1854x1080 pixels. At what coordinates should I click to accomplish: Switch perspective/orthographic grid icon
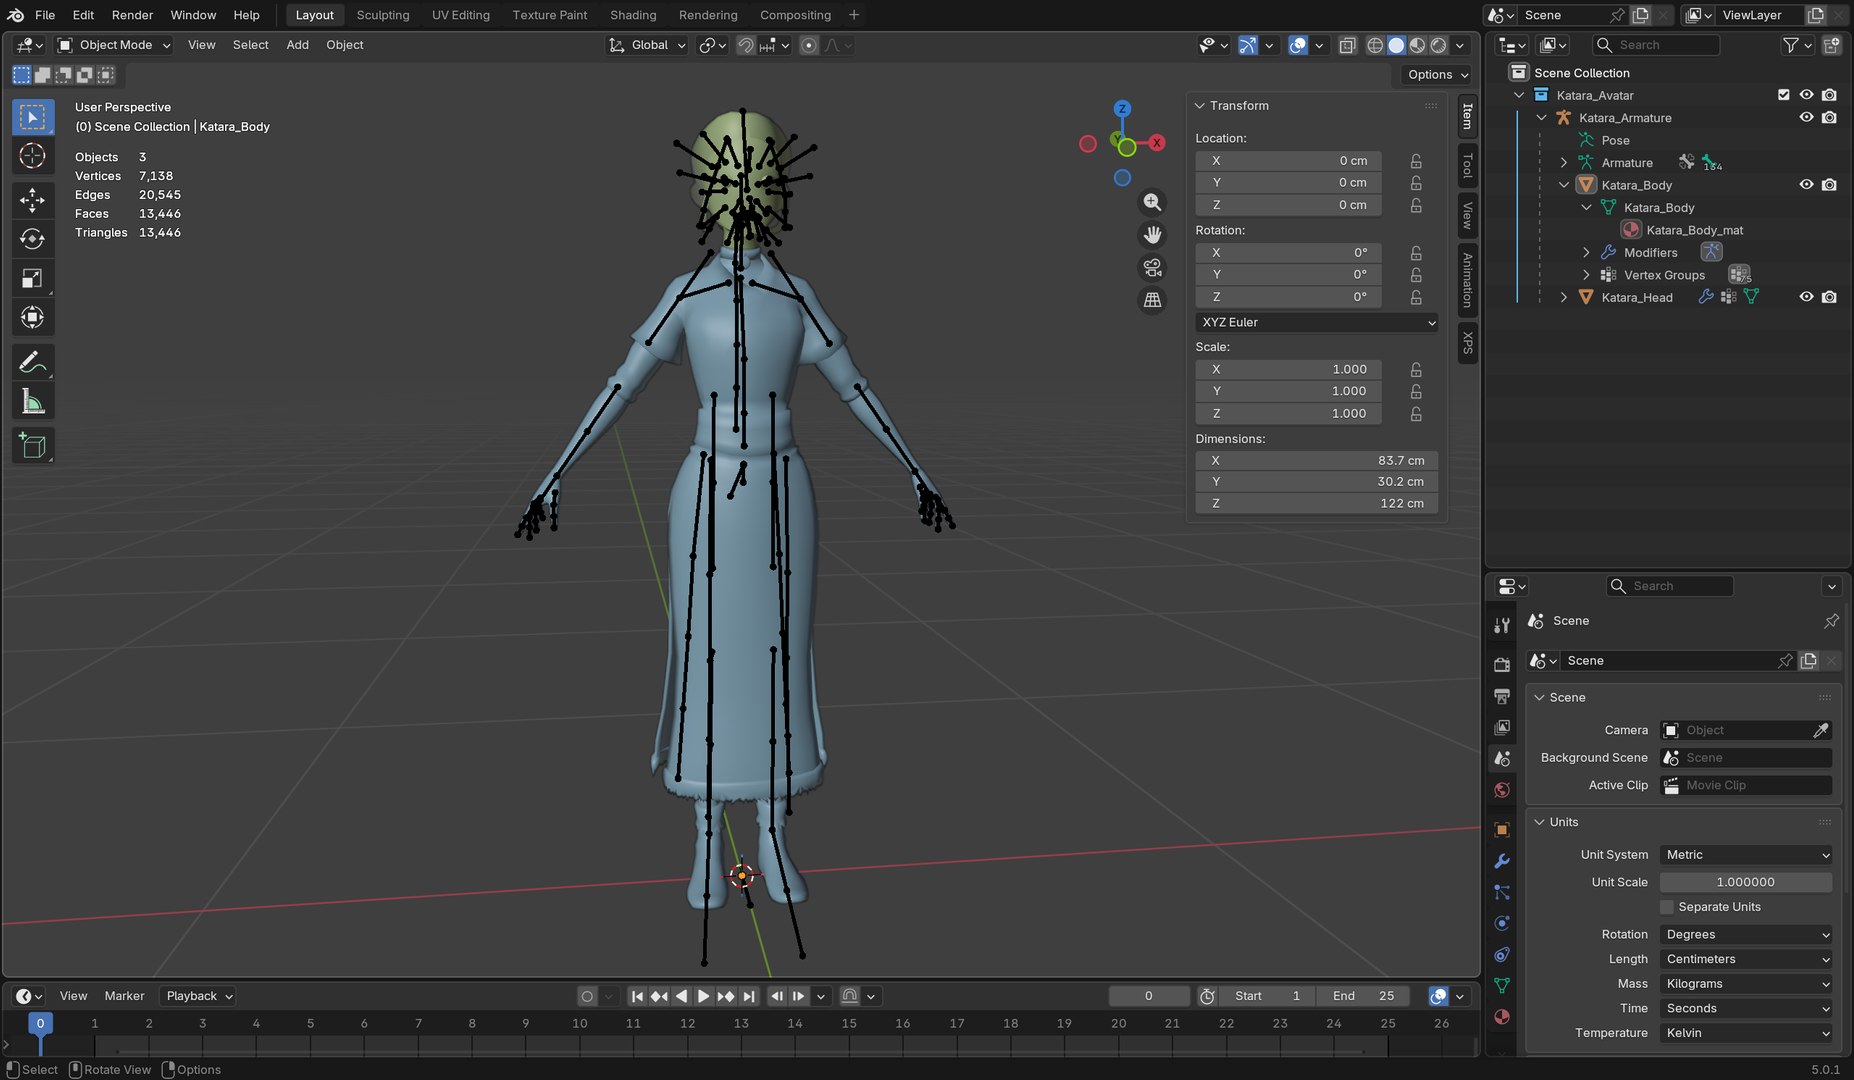click(1152, 300)
